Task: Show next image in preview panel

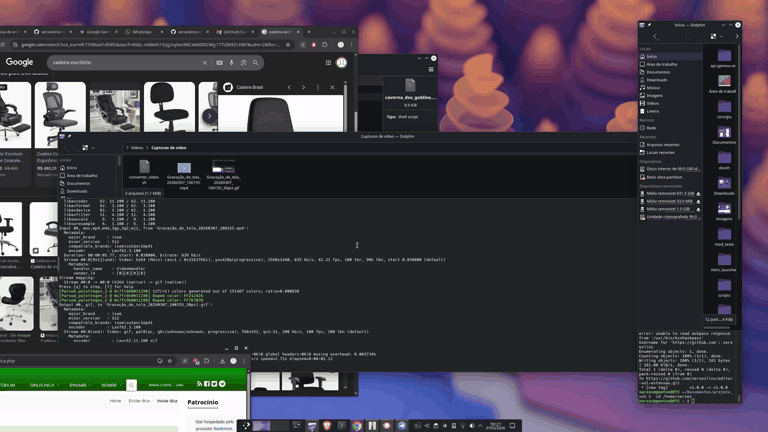Action: [x=305, y=87]
